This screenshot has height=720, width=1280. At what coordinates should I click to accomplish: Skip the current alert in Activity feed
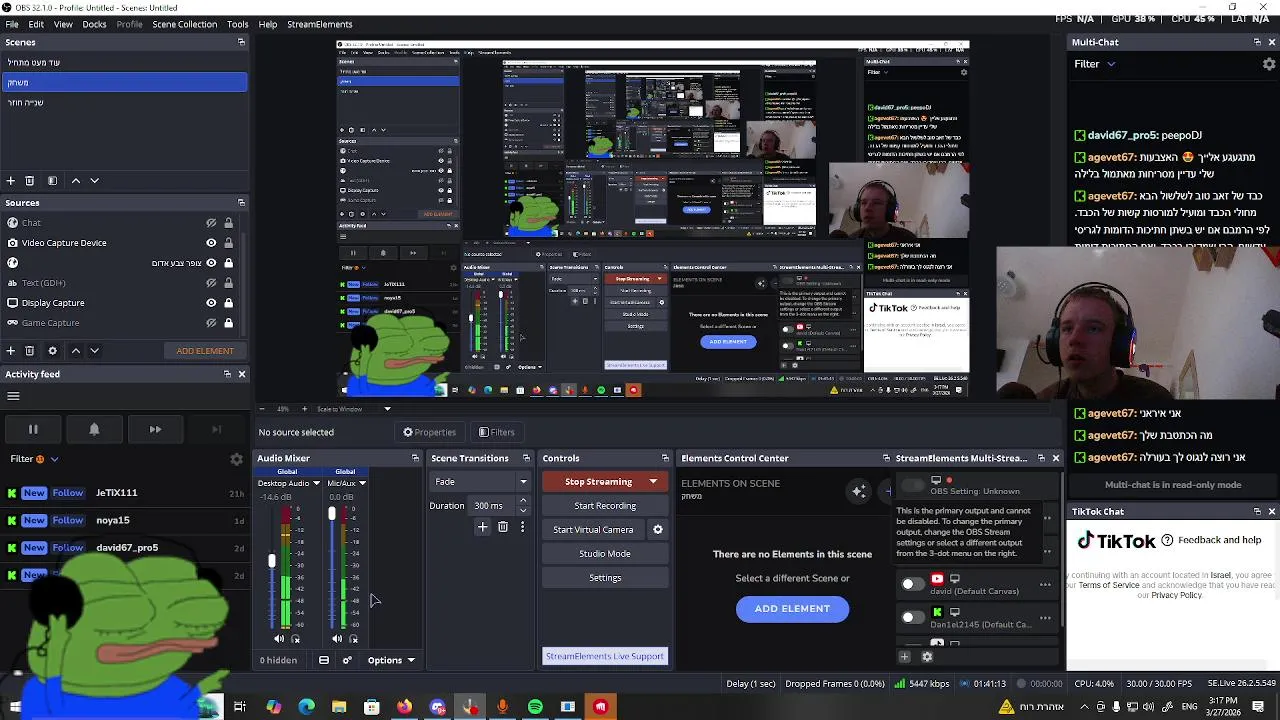[155, 429]
